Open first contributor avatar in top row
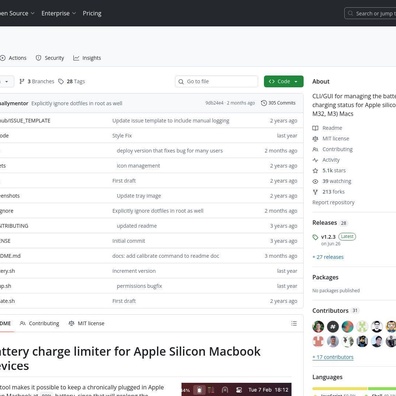The width and height of the screenshot is (396, 396). (318, 327)
